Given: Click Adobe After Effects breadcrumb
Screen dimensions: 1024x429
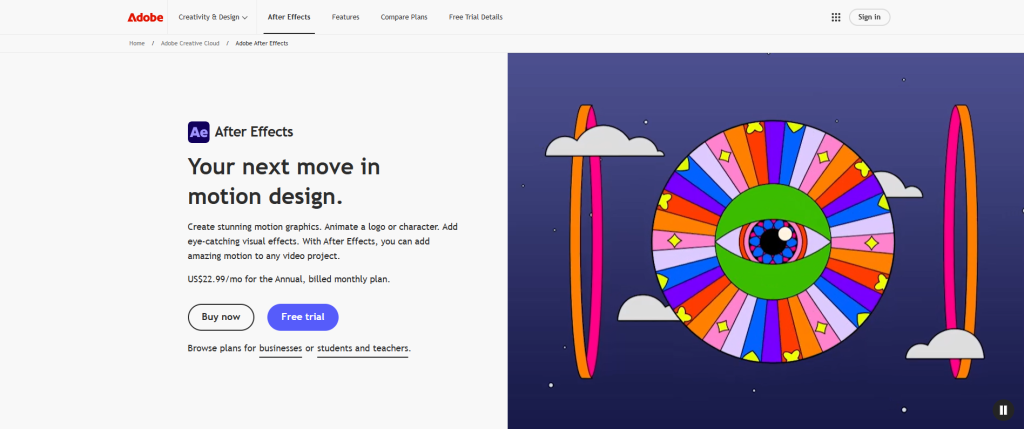Looking at the screenshot, I should pyautogui.click(x=262, y=43).
